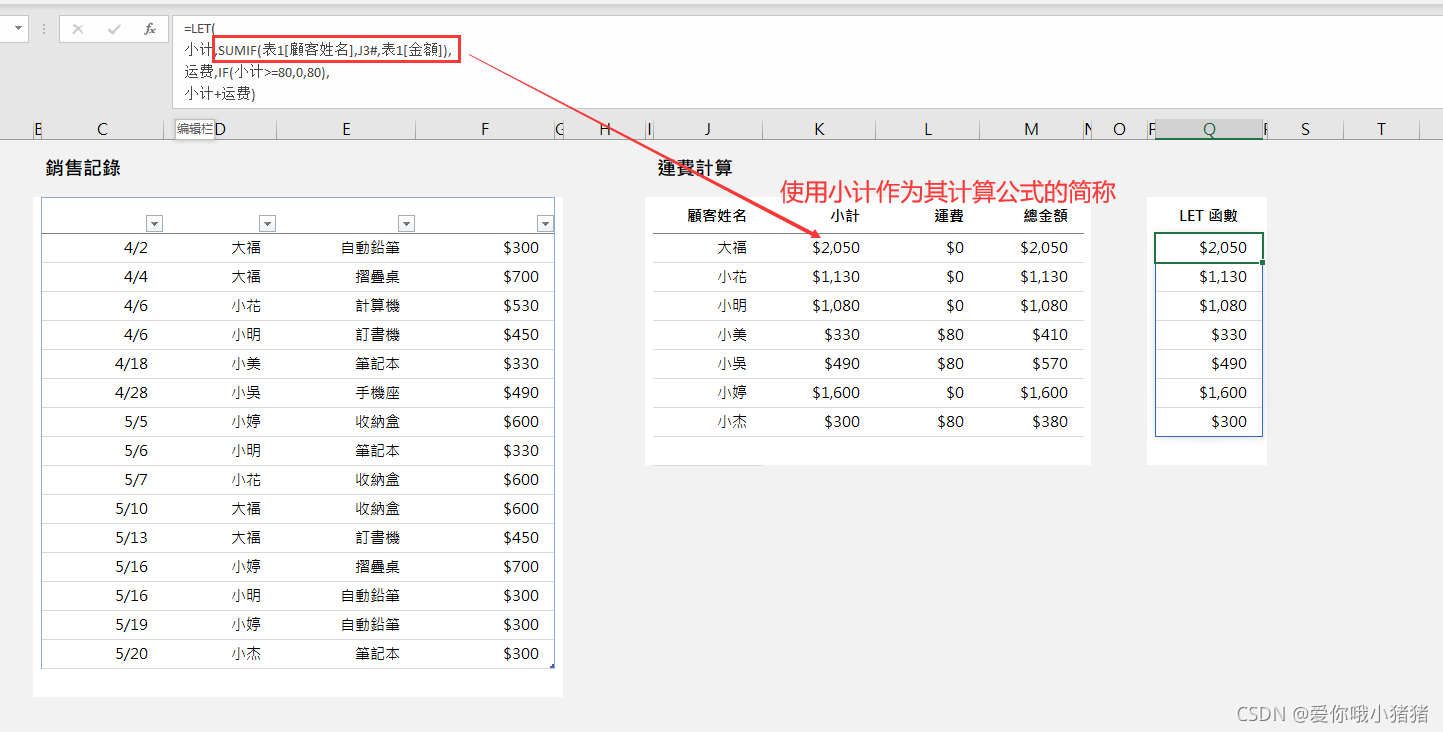Select column S header
The image size is (1443, 732).
pyautogui.click(x=1305, y=129)
